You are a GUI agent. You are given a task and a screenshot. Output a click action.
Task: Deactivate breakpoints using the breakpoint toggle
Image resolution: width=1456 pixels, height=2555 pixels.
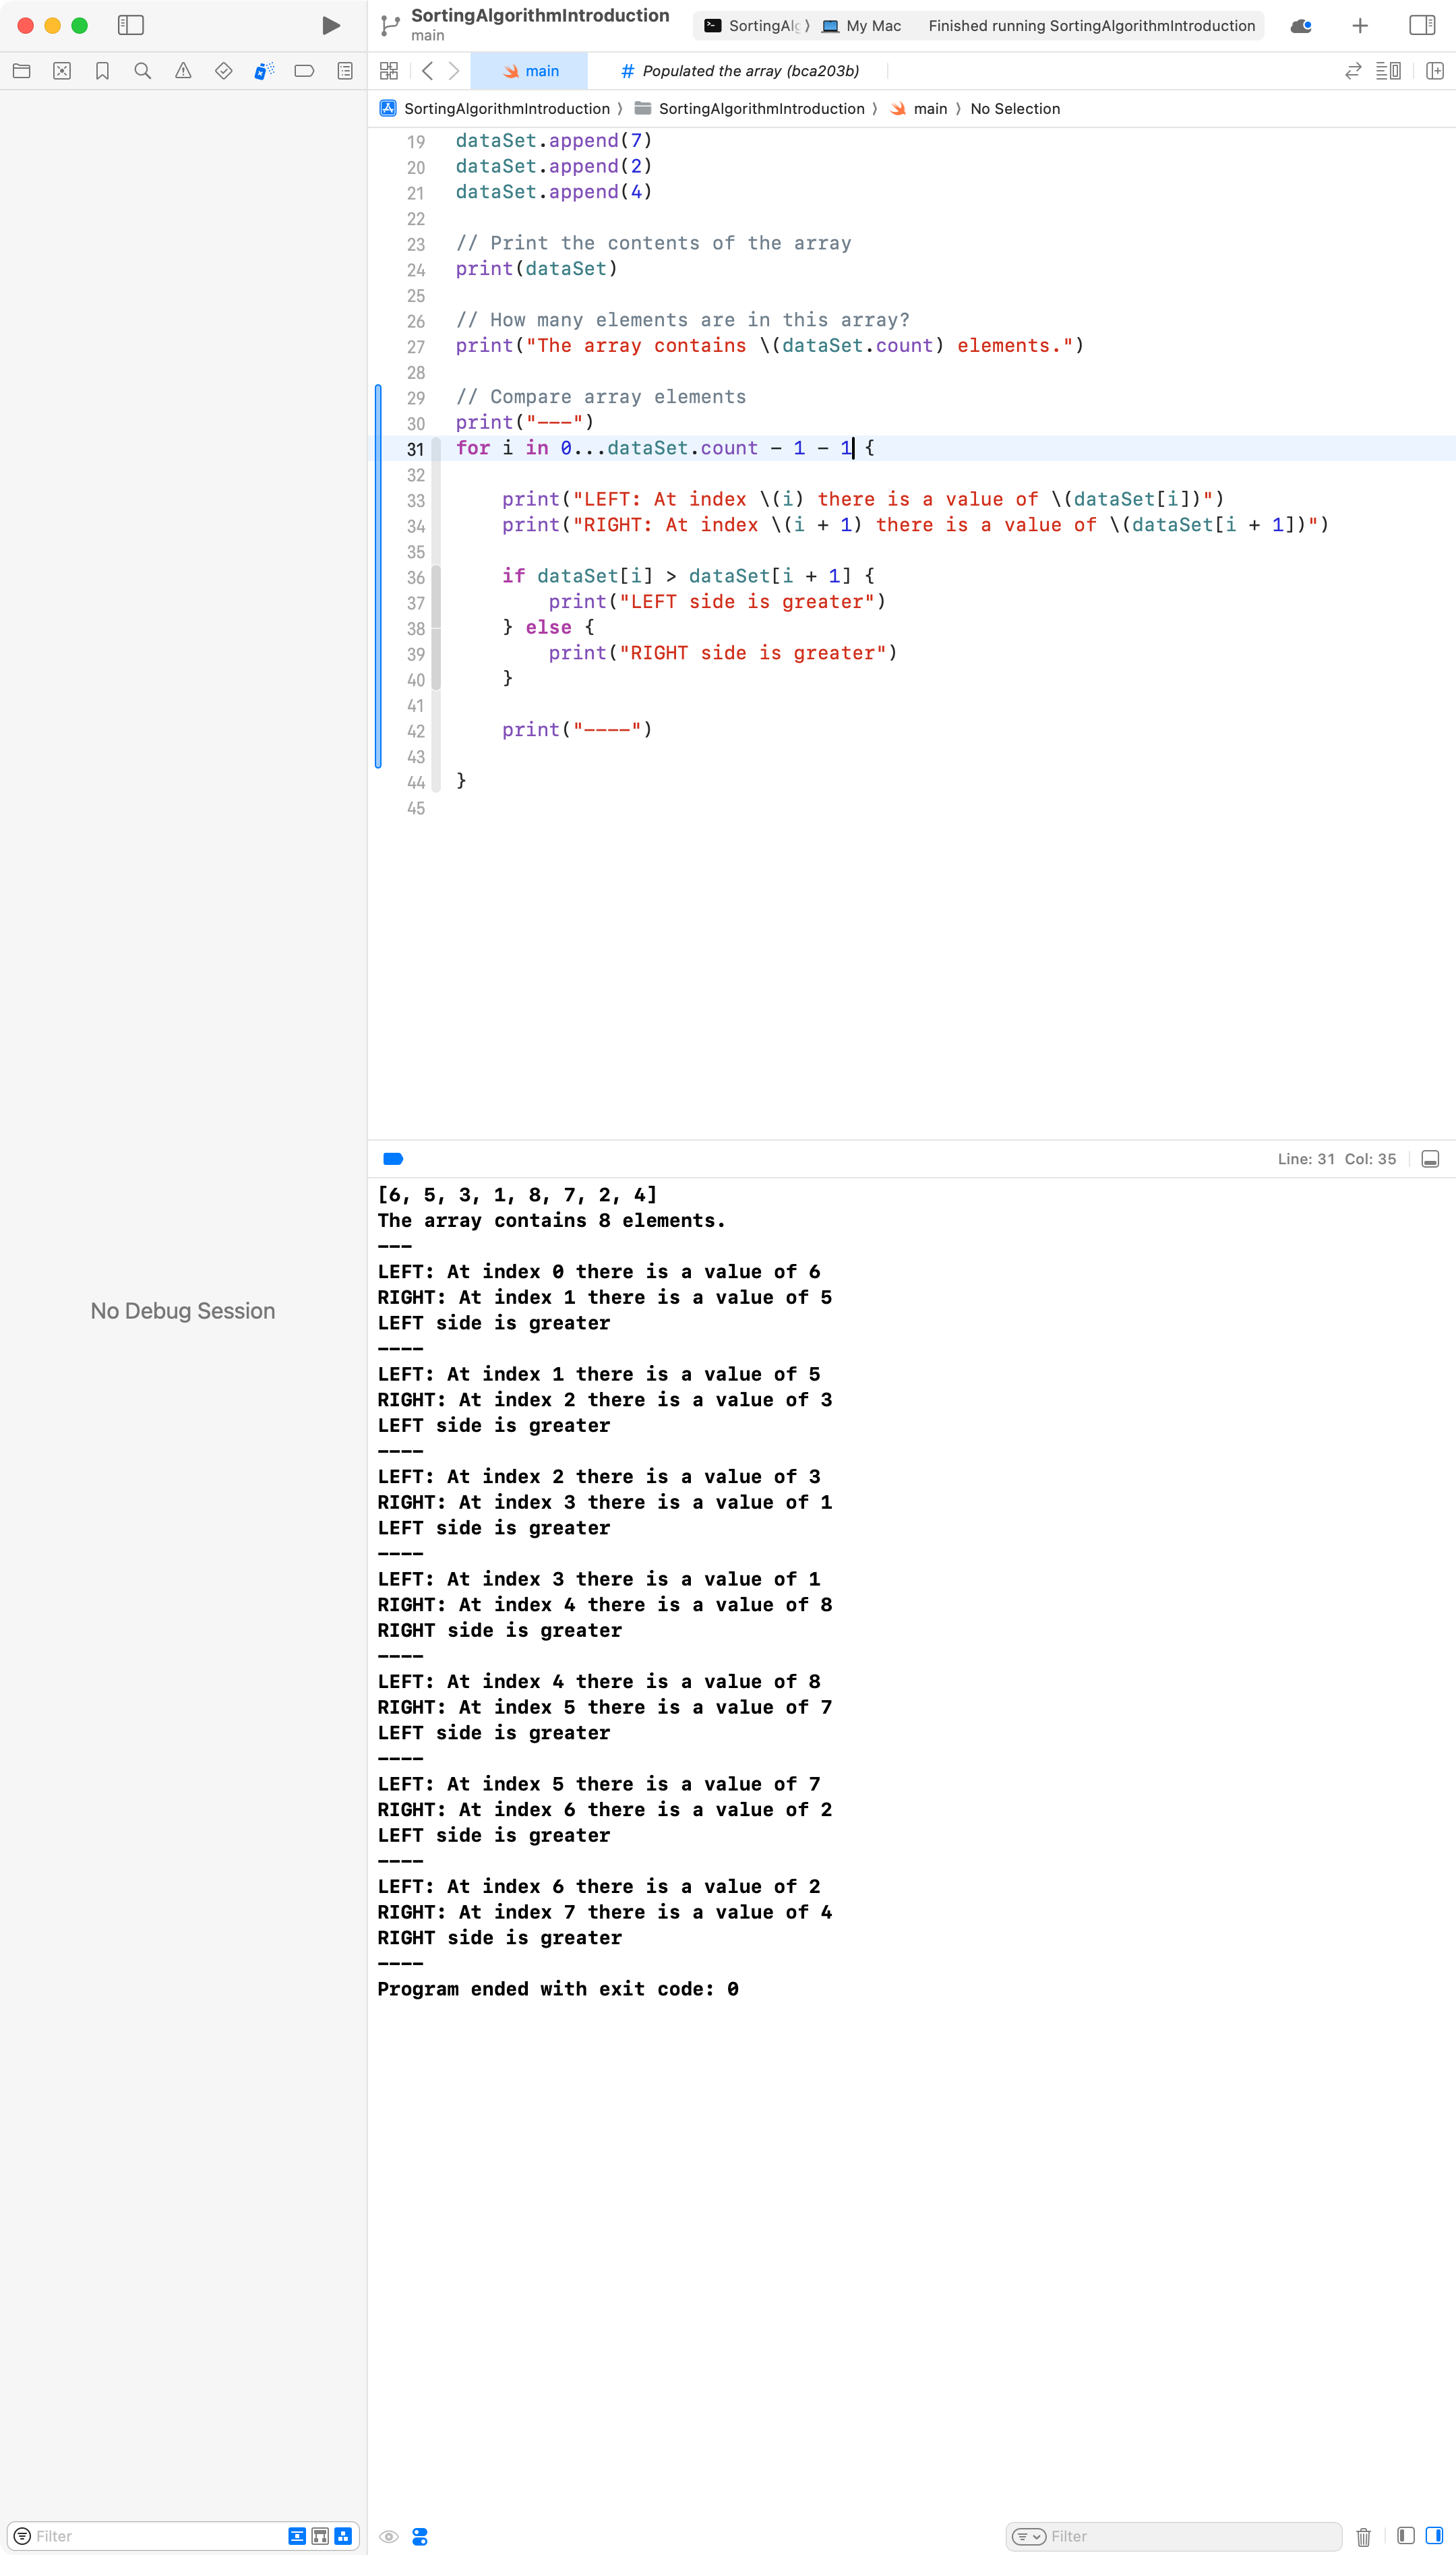(393, 1159)
